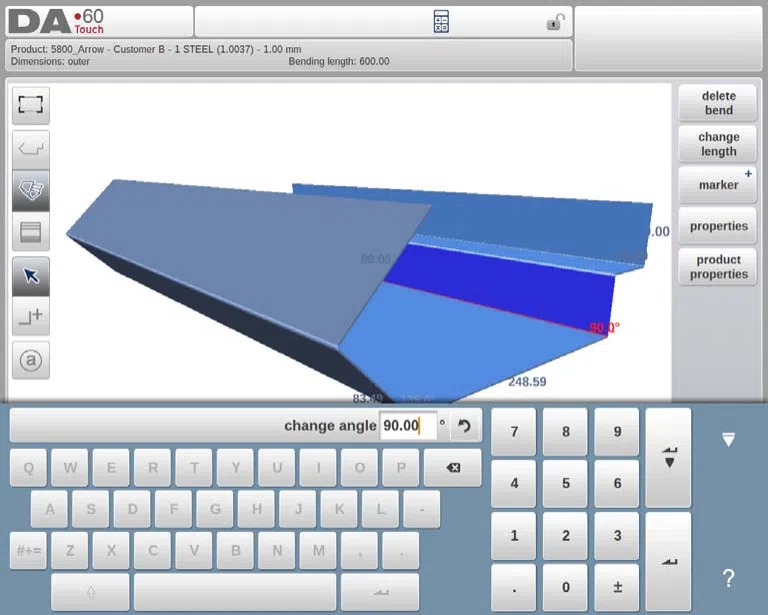Tap numpad key 6
Screen dimensions: 768x615
click(617, 484)
